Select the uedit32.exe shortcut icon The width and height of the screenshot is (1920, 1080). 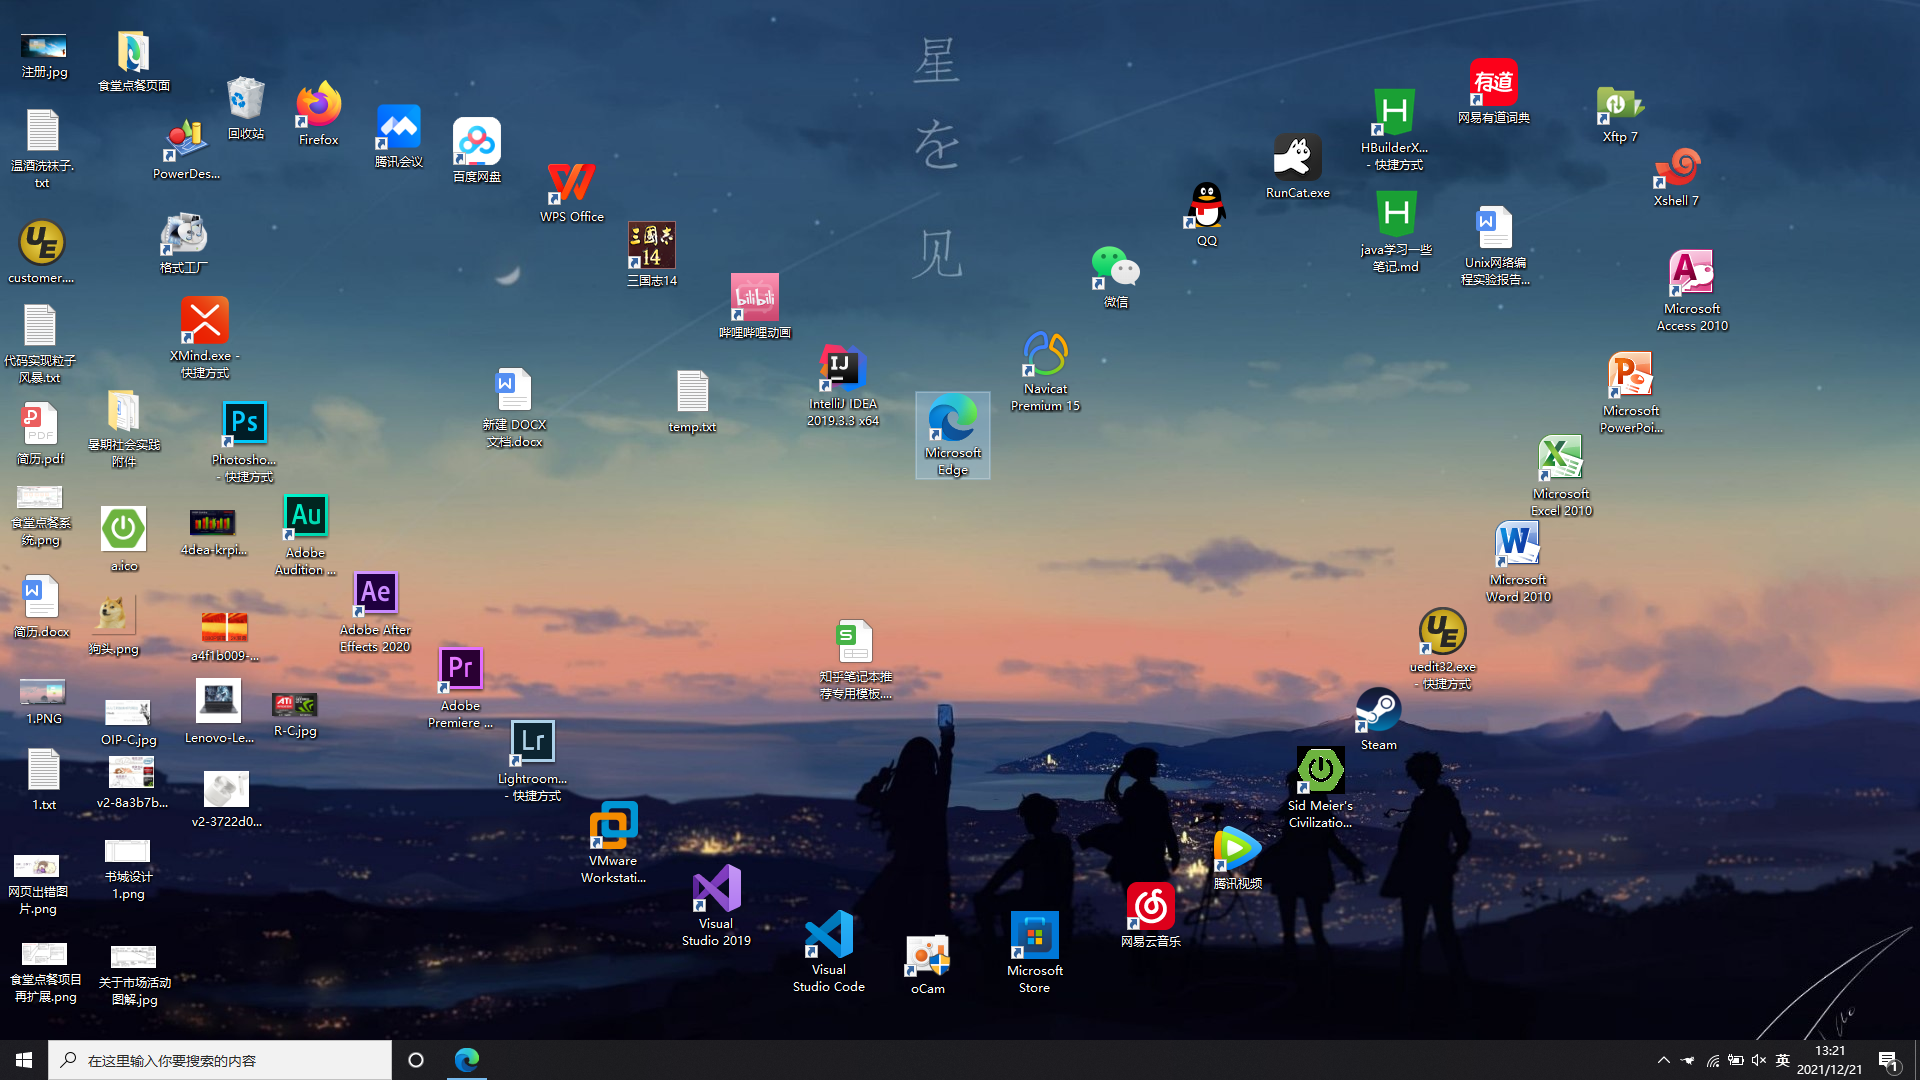1443,649
